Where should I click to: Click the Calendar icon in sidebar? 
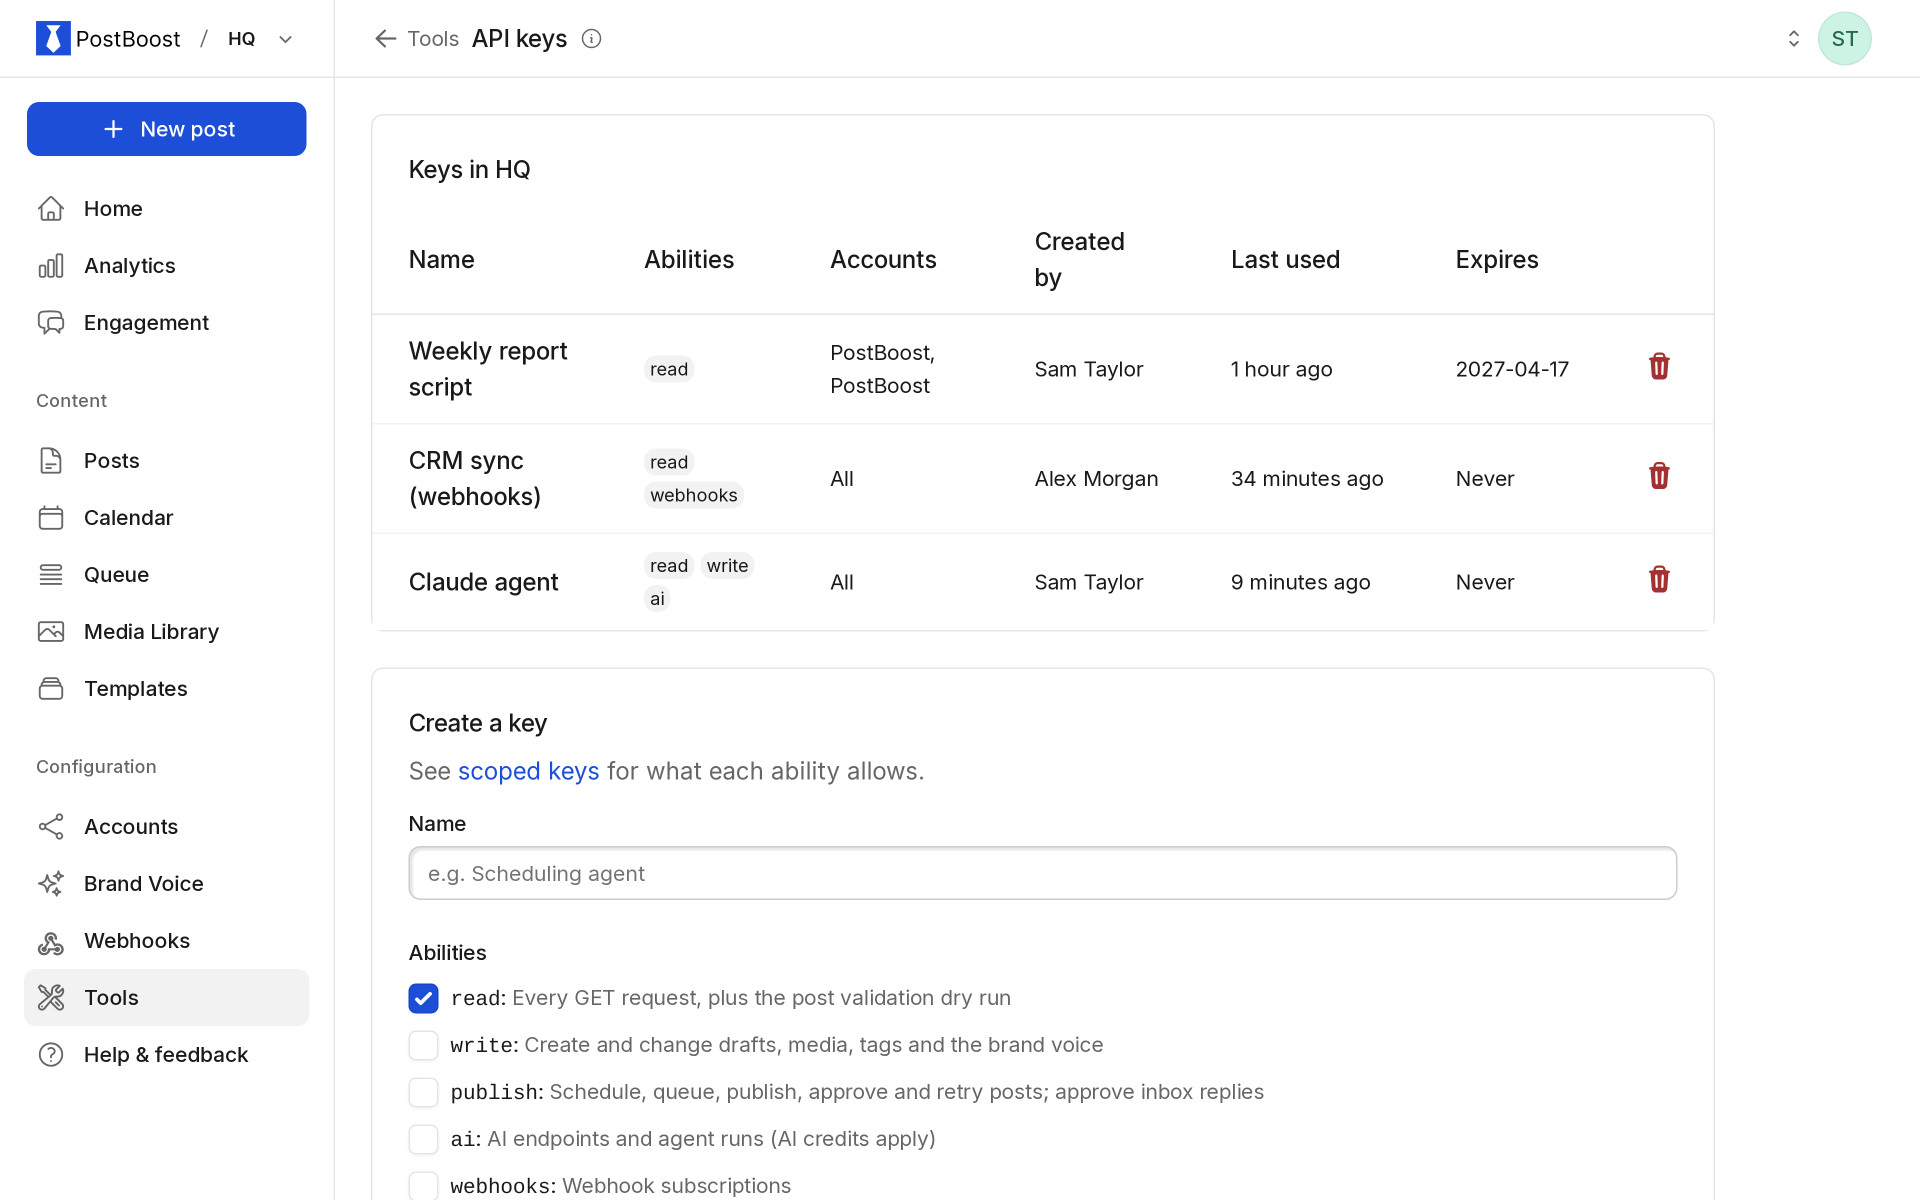click(x=51, y=517)
